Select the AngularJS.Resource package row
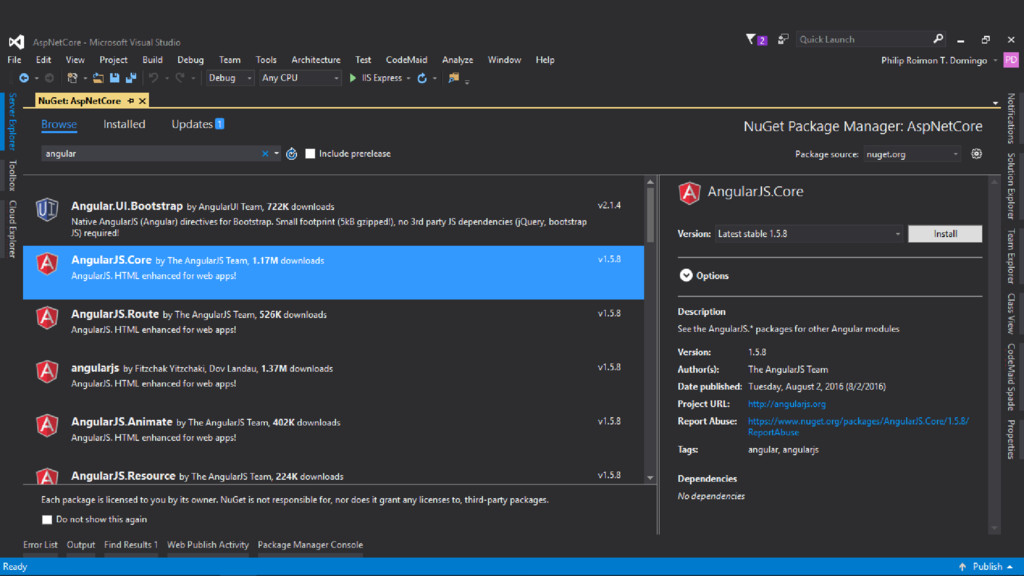Screen dimensions: 1024x576 coord(333,475)
